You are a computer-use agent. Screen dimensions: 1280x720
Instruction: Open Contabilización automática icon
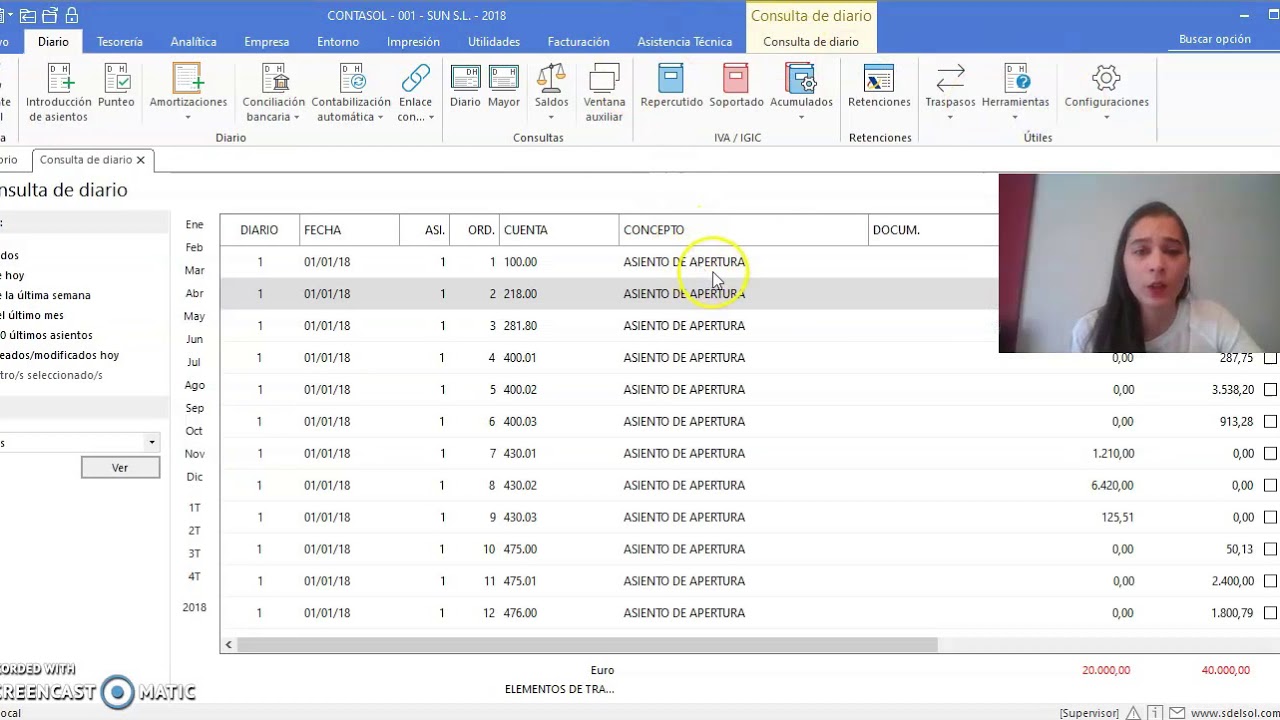pos(351,92)
